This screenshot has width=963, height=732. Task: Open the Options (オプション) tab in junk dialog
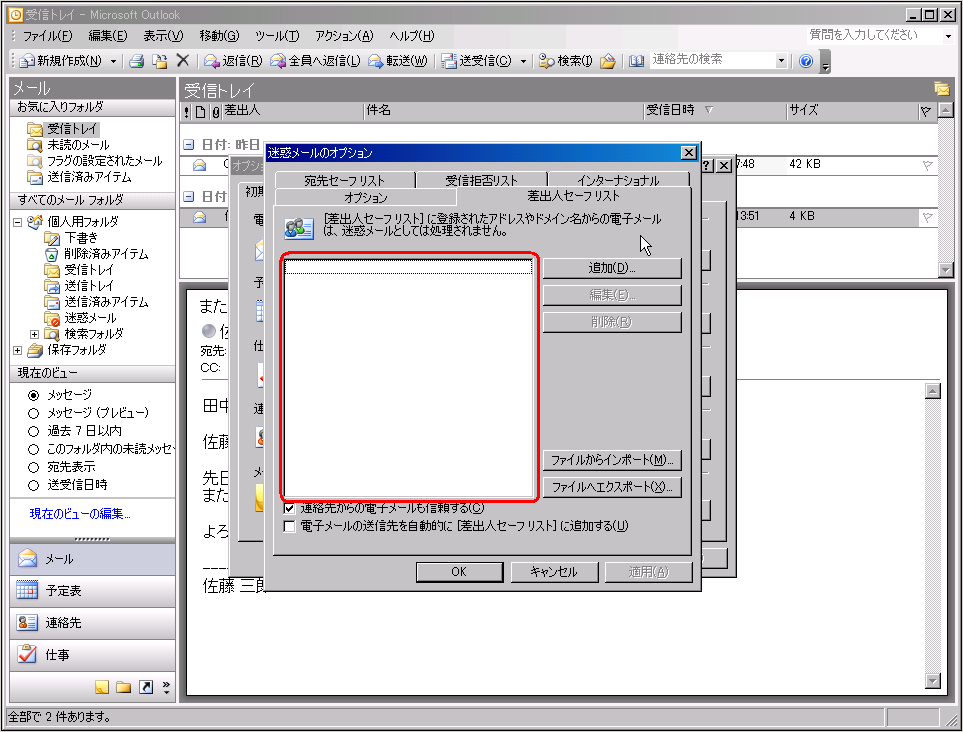[x=365, y=197]
